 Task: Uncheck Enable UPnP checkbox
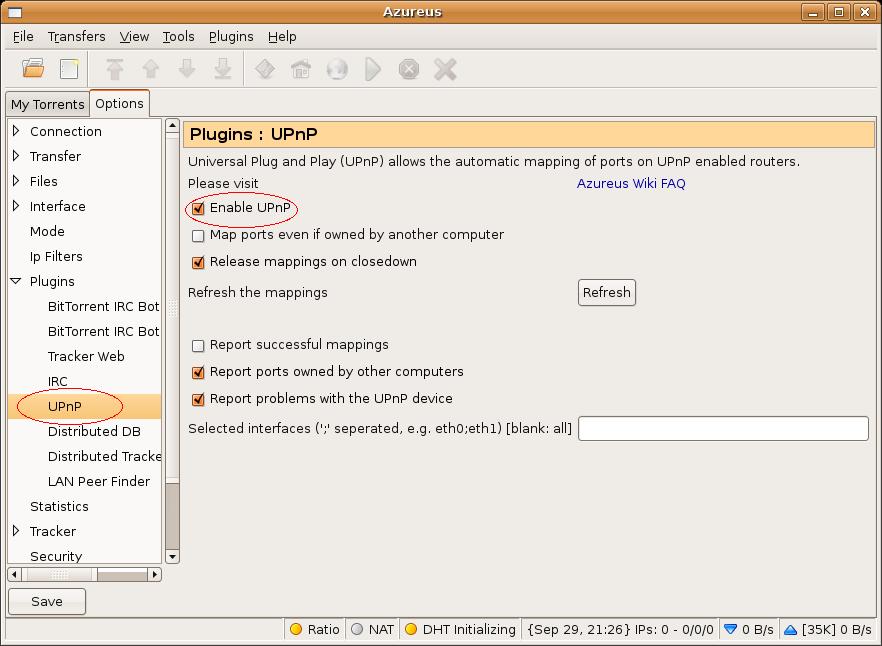coord(198,208)
